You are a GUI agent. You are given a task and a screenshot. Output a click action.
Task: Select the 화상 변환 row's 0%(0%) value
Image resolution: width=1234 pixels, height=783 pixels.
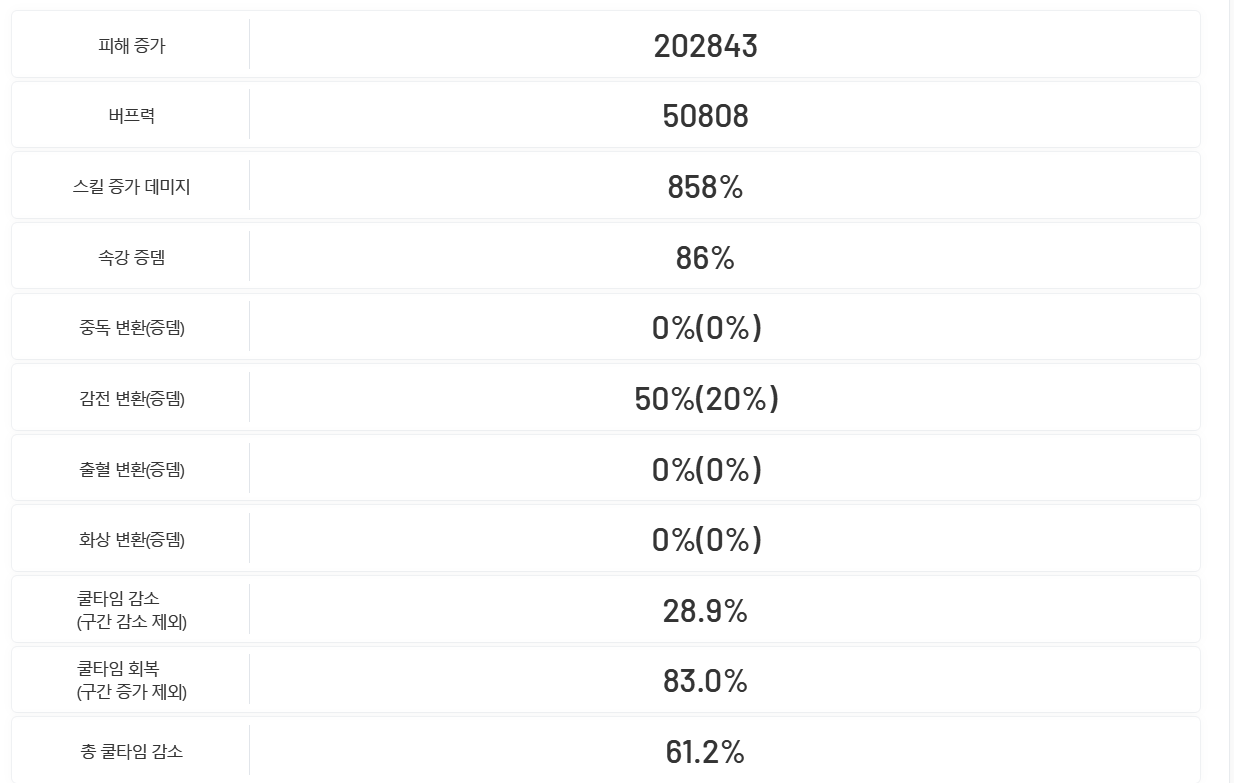[706, 540]
